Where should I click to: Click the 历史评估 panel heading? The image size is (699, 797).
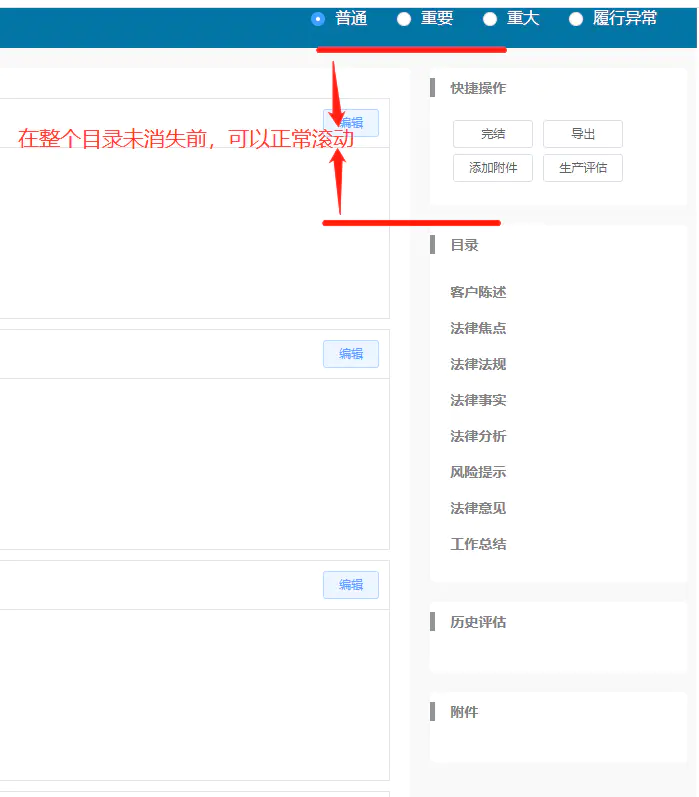(x=478, y=622)
